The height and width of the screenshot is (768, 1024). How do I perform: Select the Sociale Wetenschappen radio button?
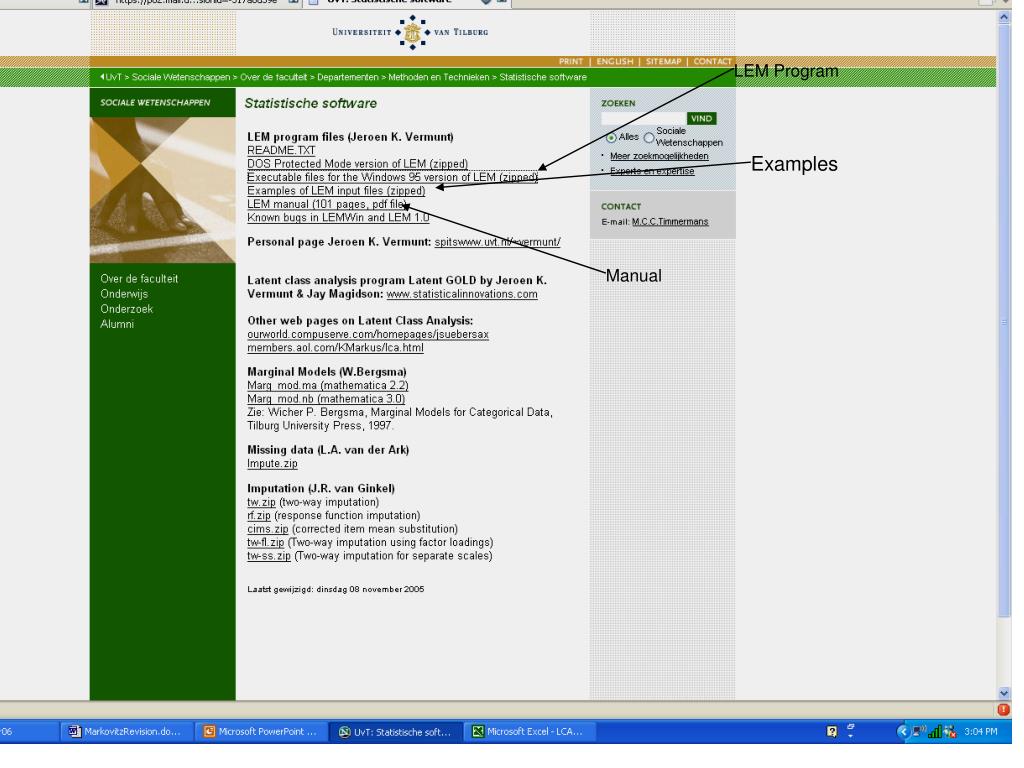pyautogui.click(x=648, y=137)
